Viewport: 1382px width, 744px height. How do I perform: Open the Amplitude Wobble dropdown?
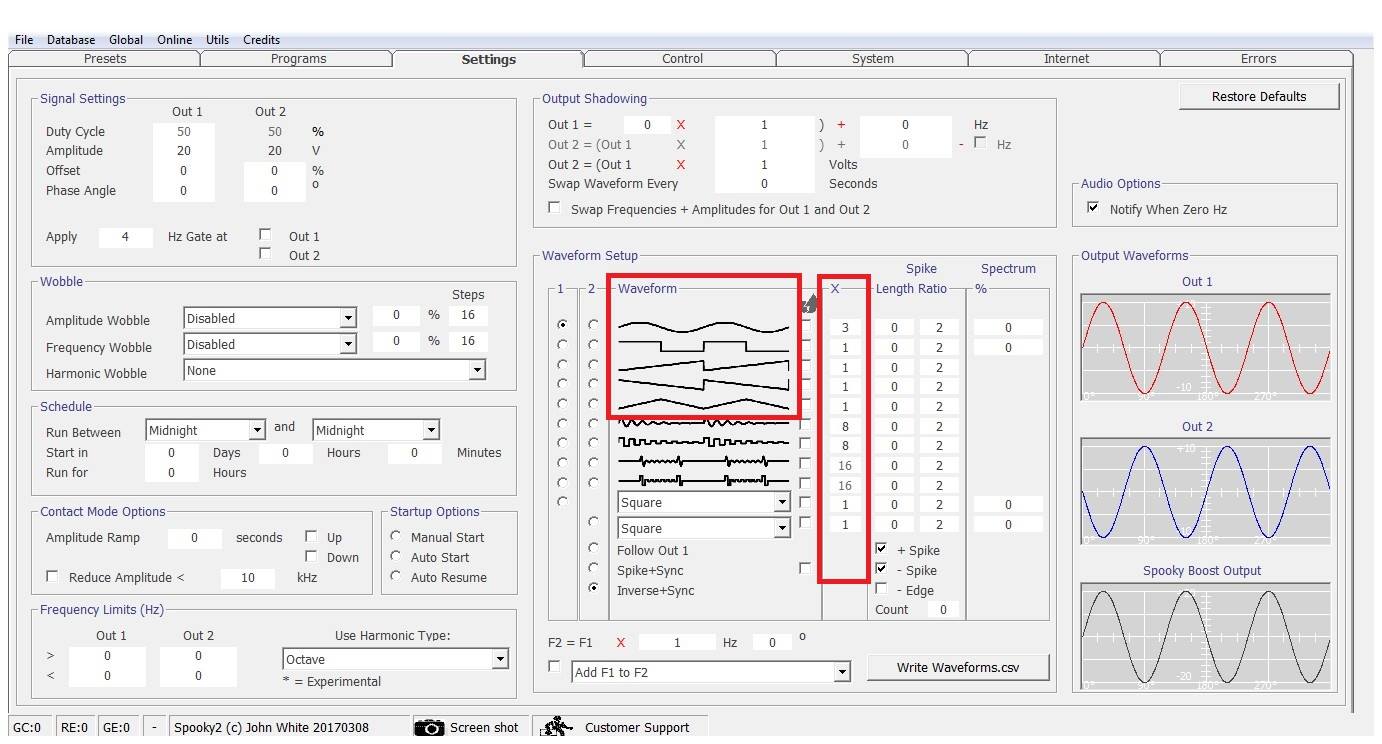click(x=347, y=319)
